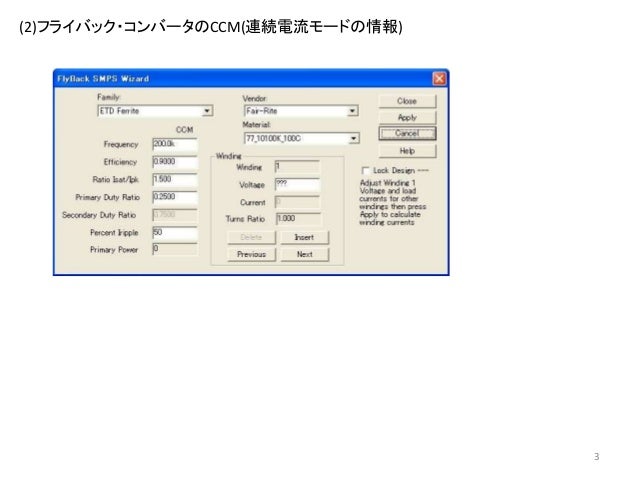Click the Insert winding button
The width and height of the screenshot is (638, 479).
point(304,237)
